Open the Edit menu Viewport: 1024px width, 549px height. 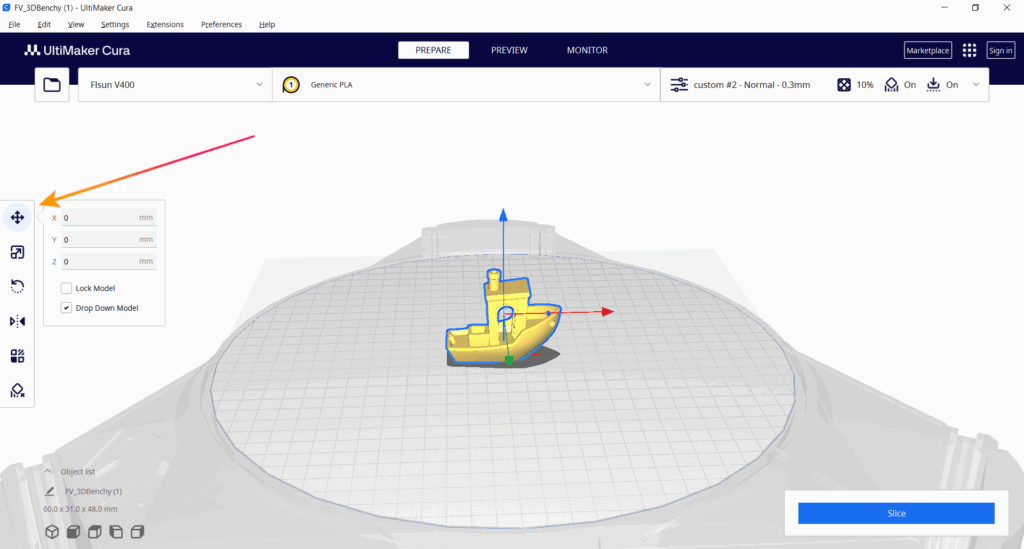coord(44,24)
